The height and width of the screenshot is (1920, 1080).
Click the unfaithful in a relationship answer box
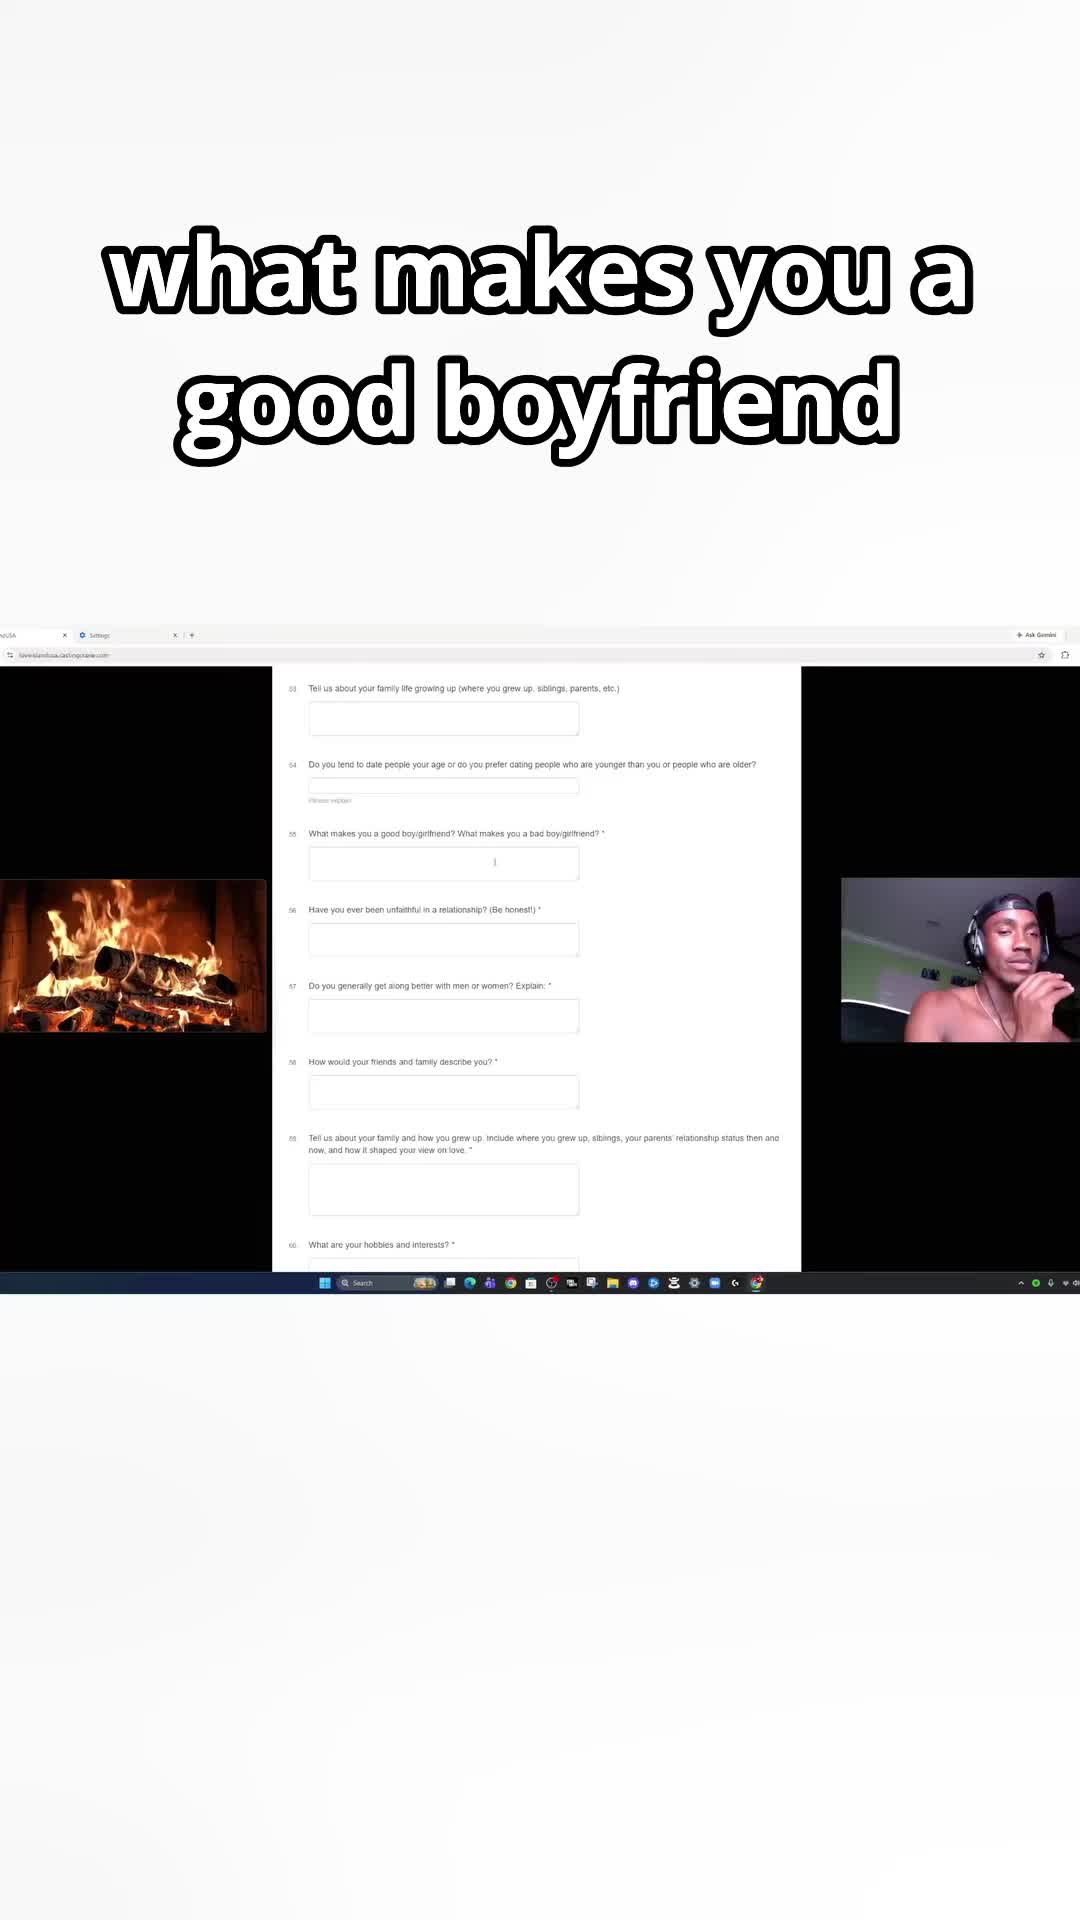pyautogui.click(x=444, y=939)
